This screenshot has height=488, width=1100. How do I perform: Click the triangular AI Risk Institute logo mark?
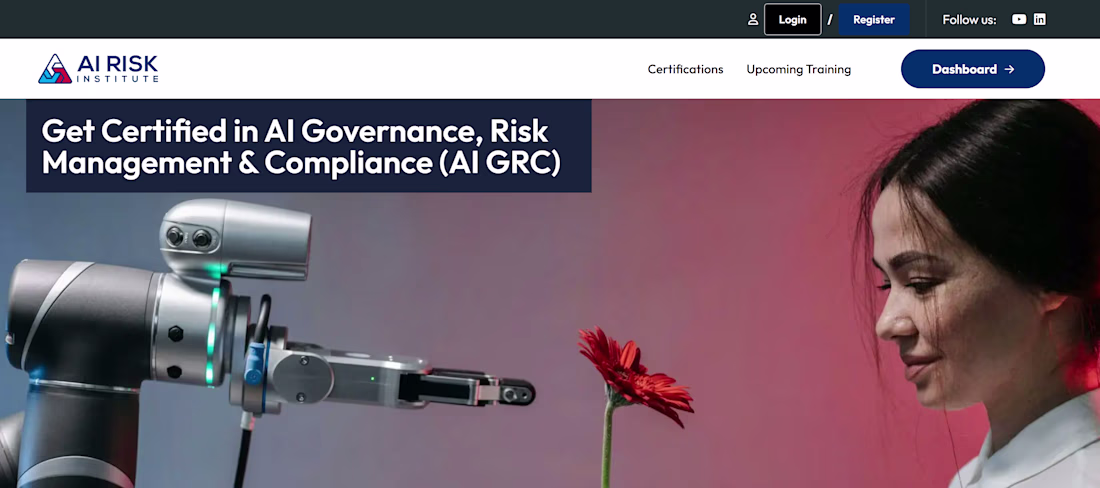(x=55, y=69)
